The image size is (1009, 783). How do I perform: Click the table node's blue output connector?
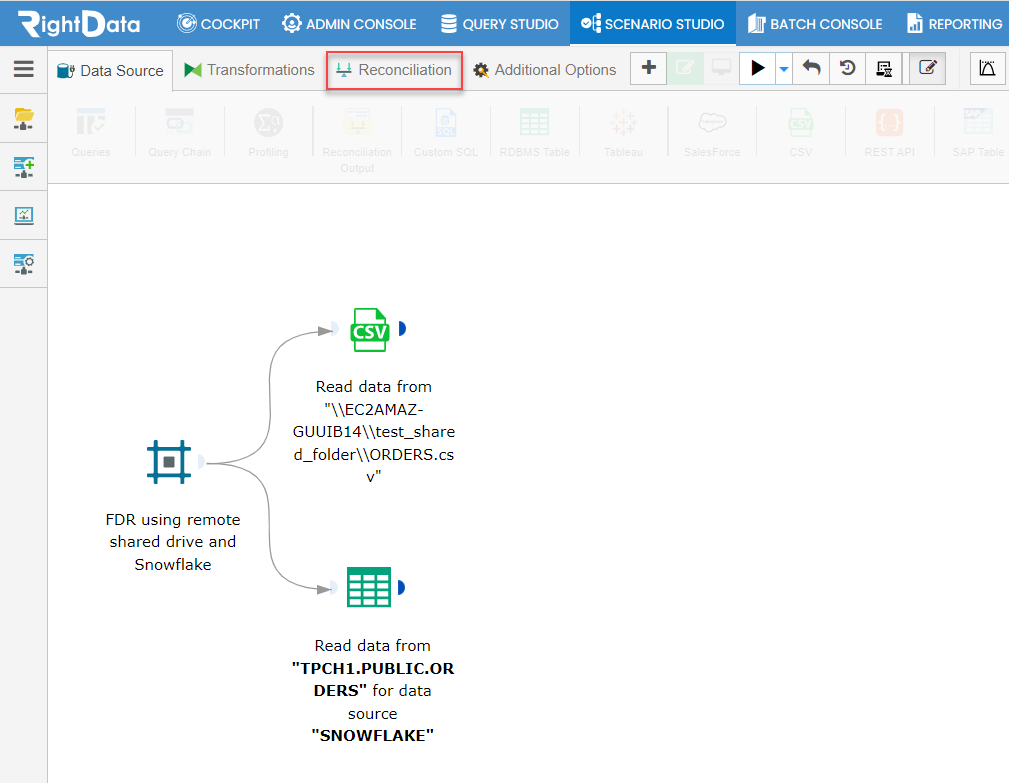[x=402, y=587]
